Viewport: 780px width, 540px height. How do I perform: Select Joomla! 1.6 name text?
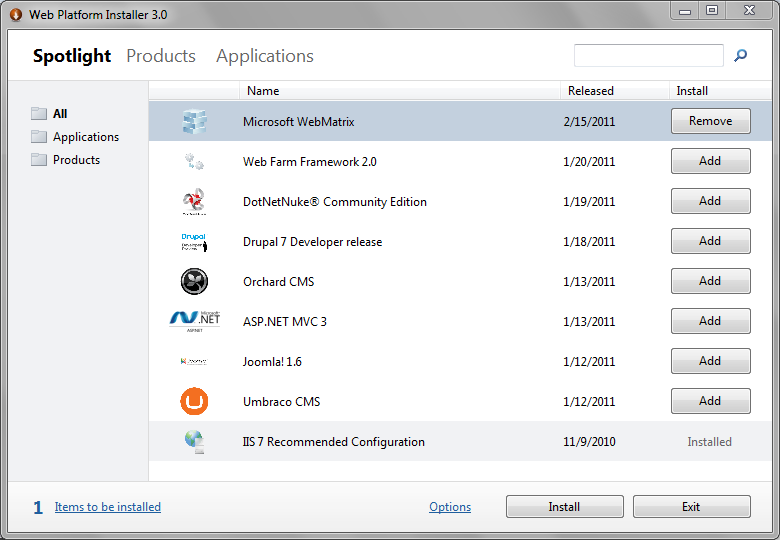(x=272, y=361)
